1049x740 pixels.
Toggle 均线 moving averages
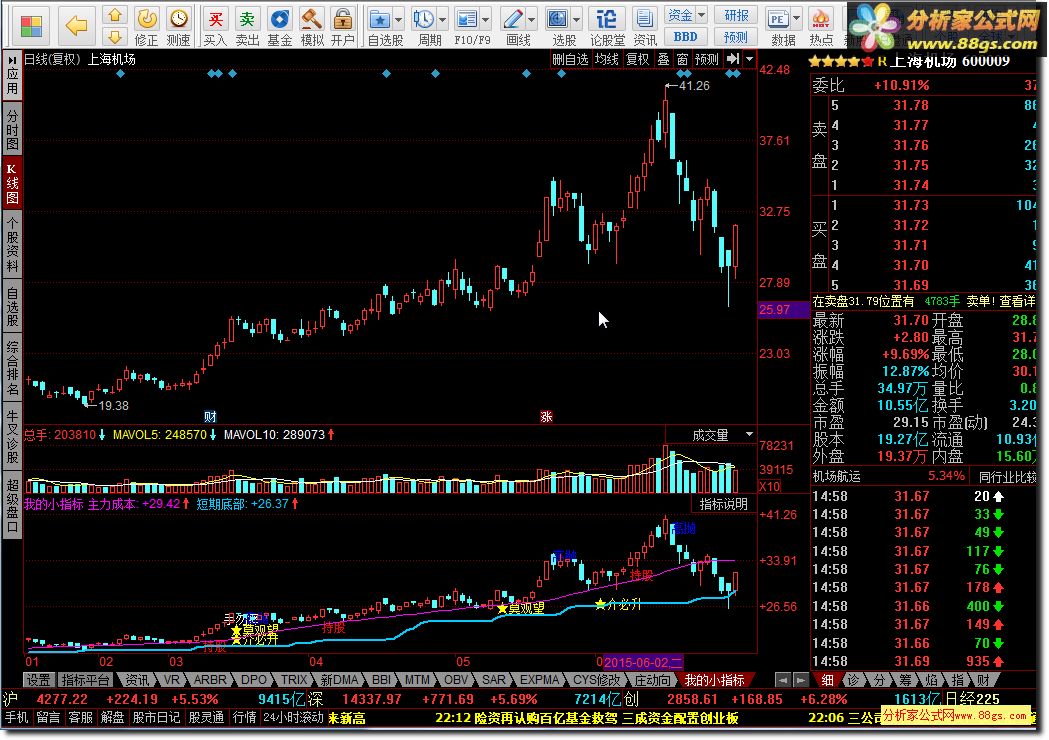[x=607, y=59]
